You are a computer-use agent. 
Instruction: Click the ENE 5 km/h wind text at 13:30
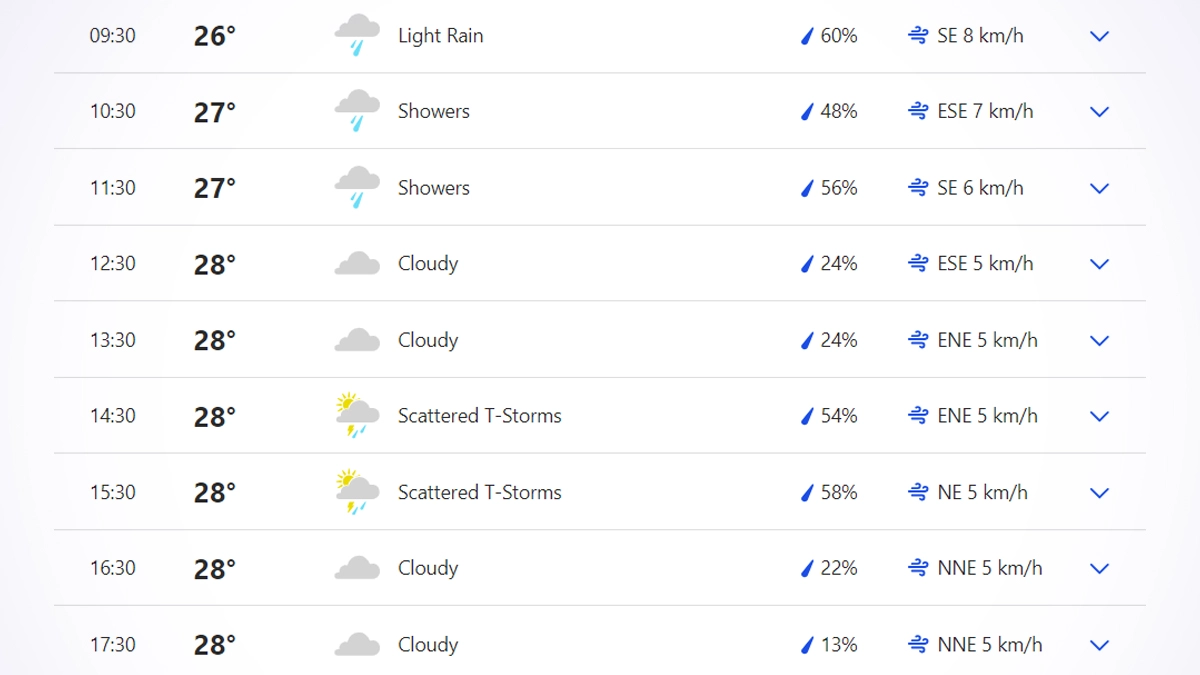(987, 340)
